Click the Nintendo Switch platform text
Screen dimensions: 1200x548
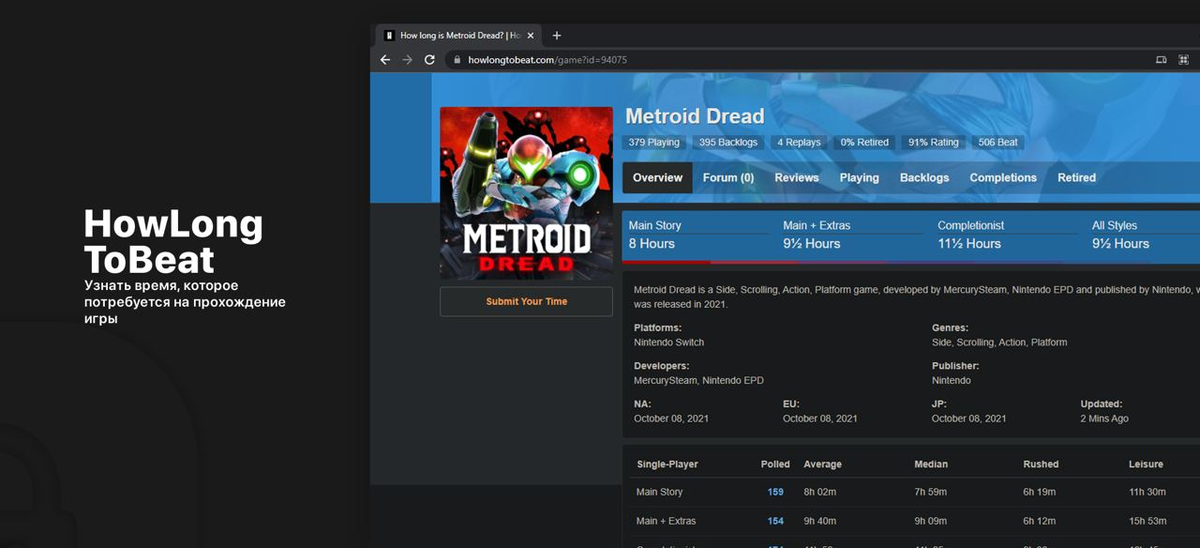pyautogui.click(x=669, y=342)
